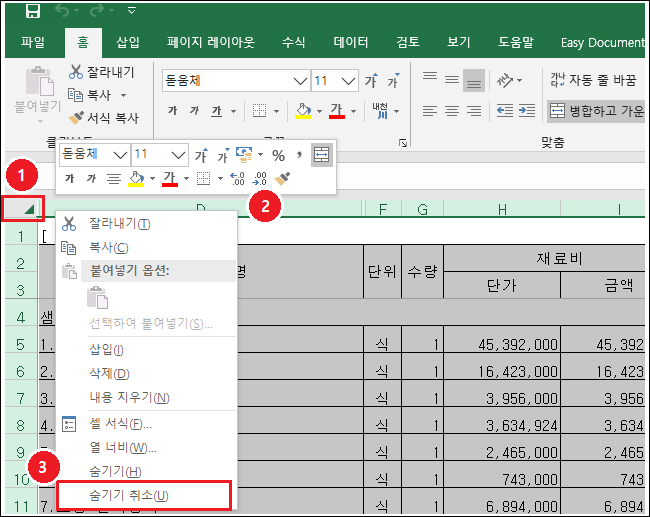Click accounting number format in mini toolbar
The height and width of the screenshot is (517, 650).
[x=245, y=154]
